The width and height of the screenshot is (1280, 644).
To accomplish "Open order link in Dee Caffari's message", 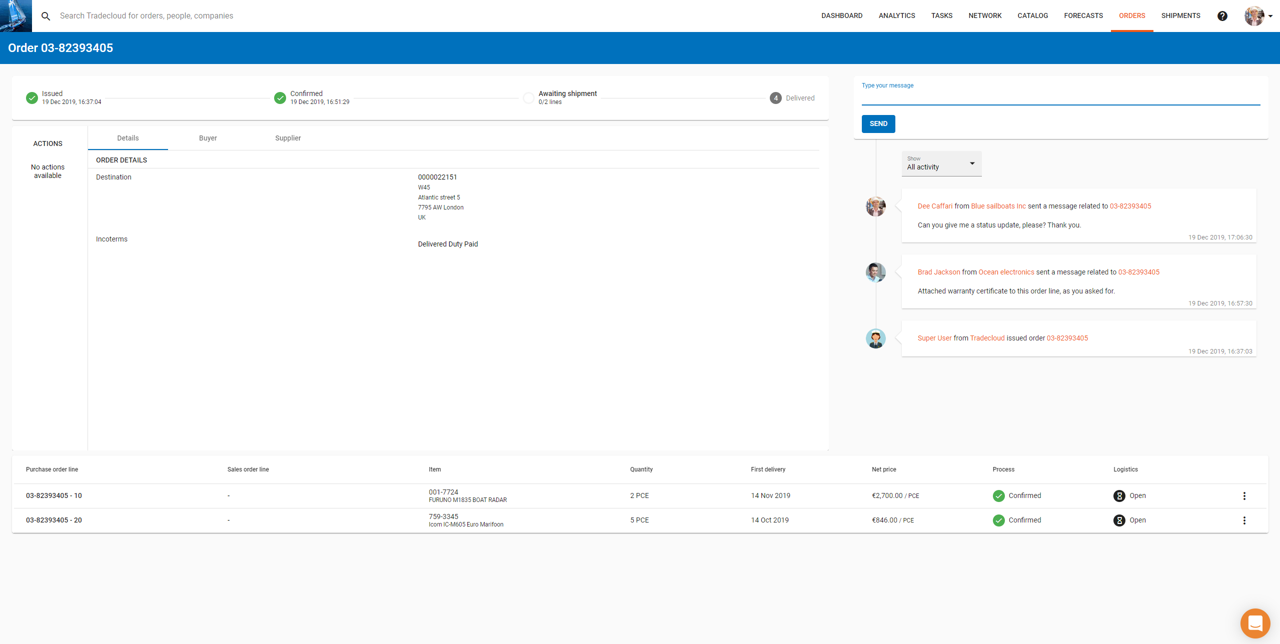I will click(x=1130, y=206).
